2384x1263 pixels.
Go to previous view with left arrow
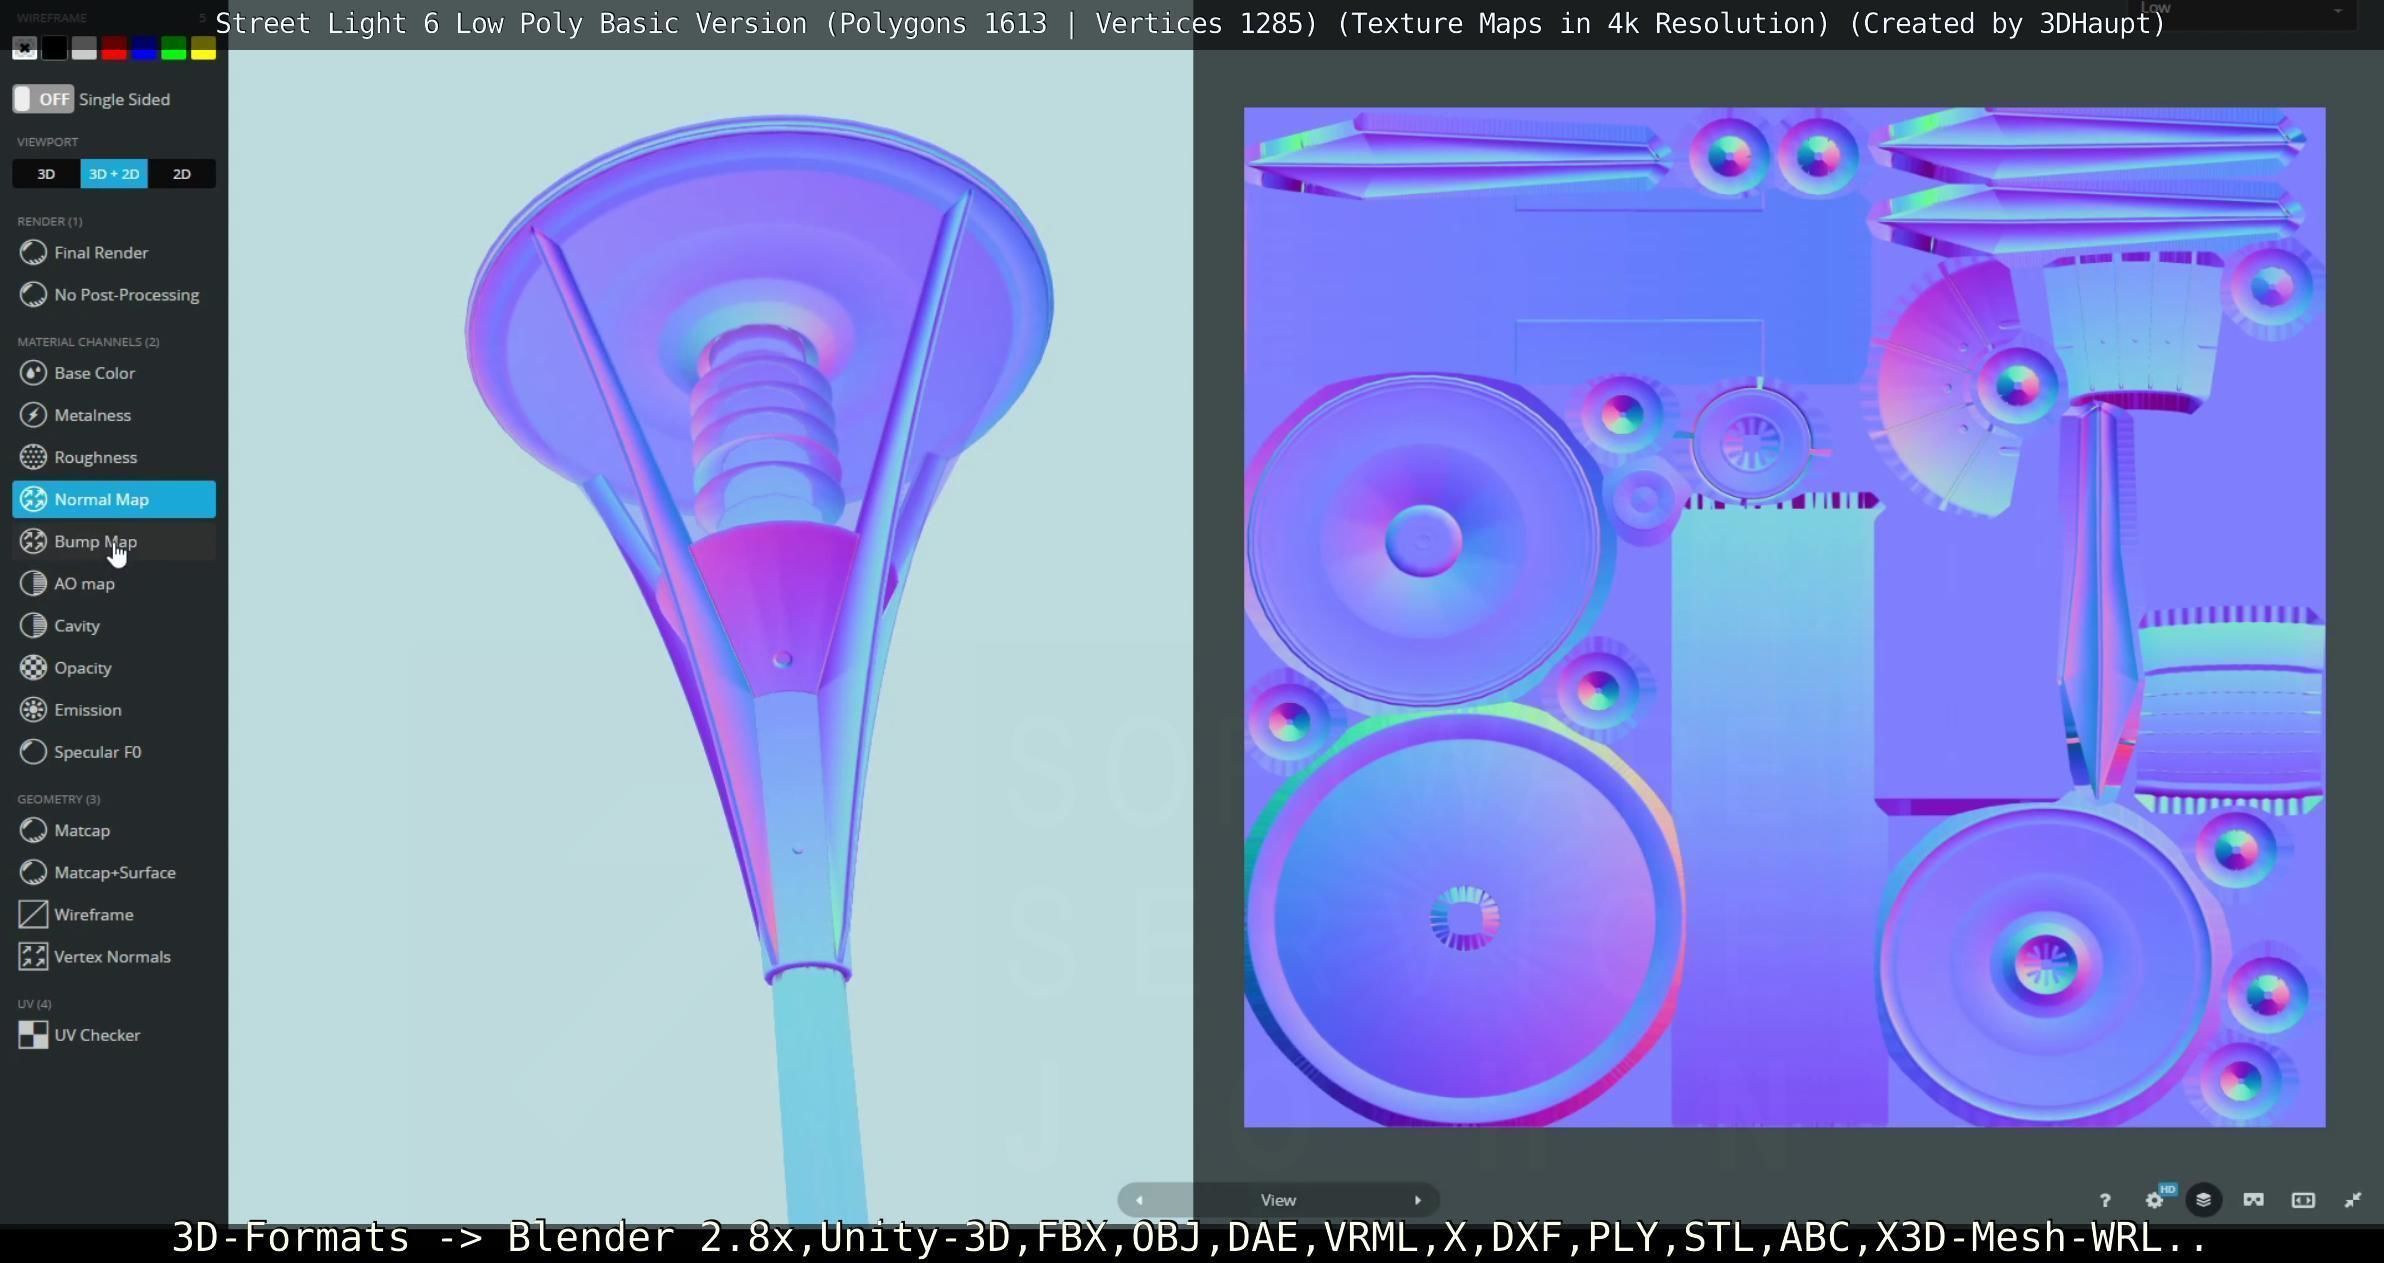tap(1139, 1200)
